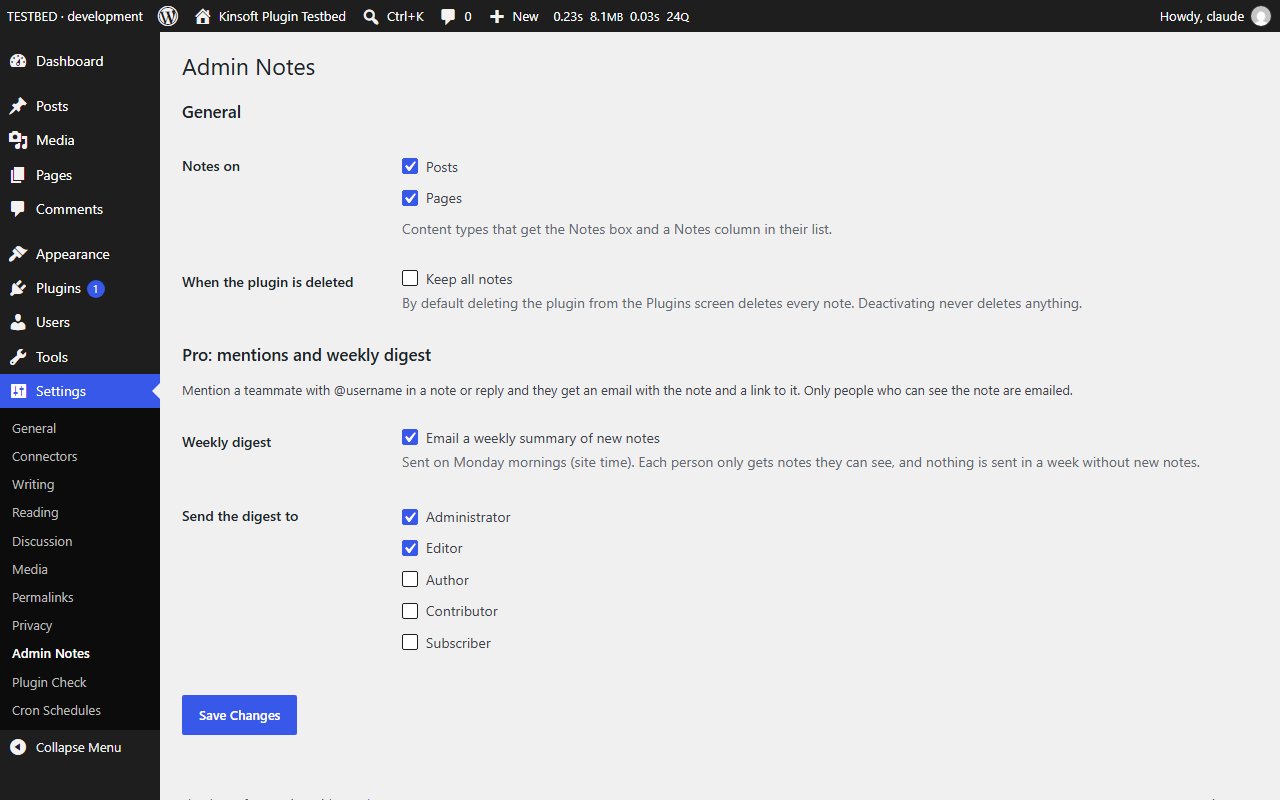Click the Posts pushpin icon
1280x800 pixels.
18,106
